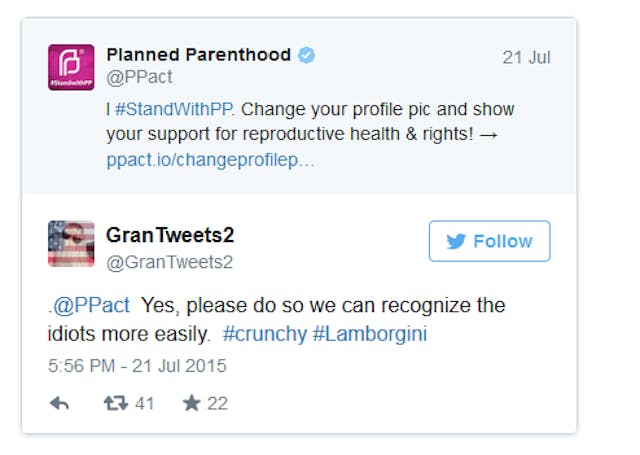Favorite the tweet with star icon

[190, 403]
